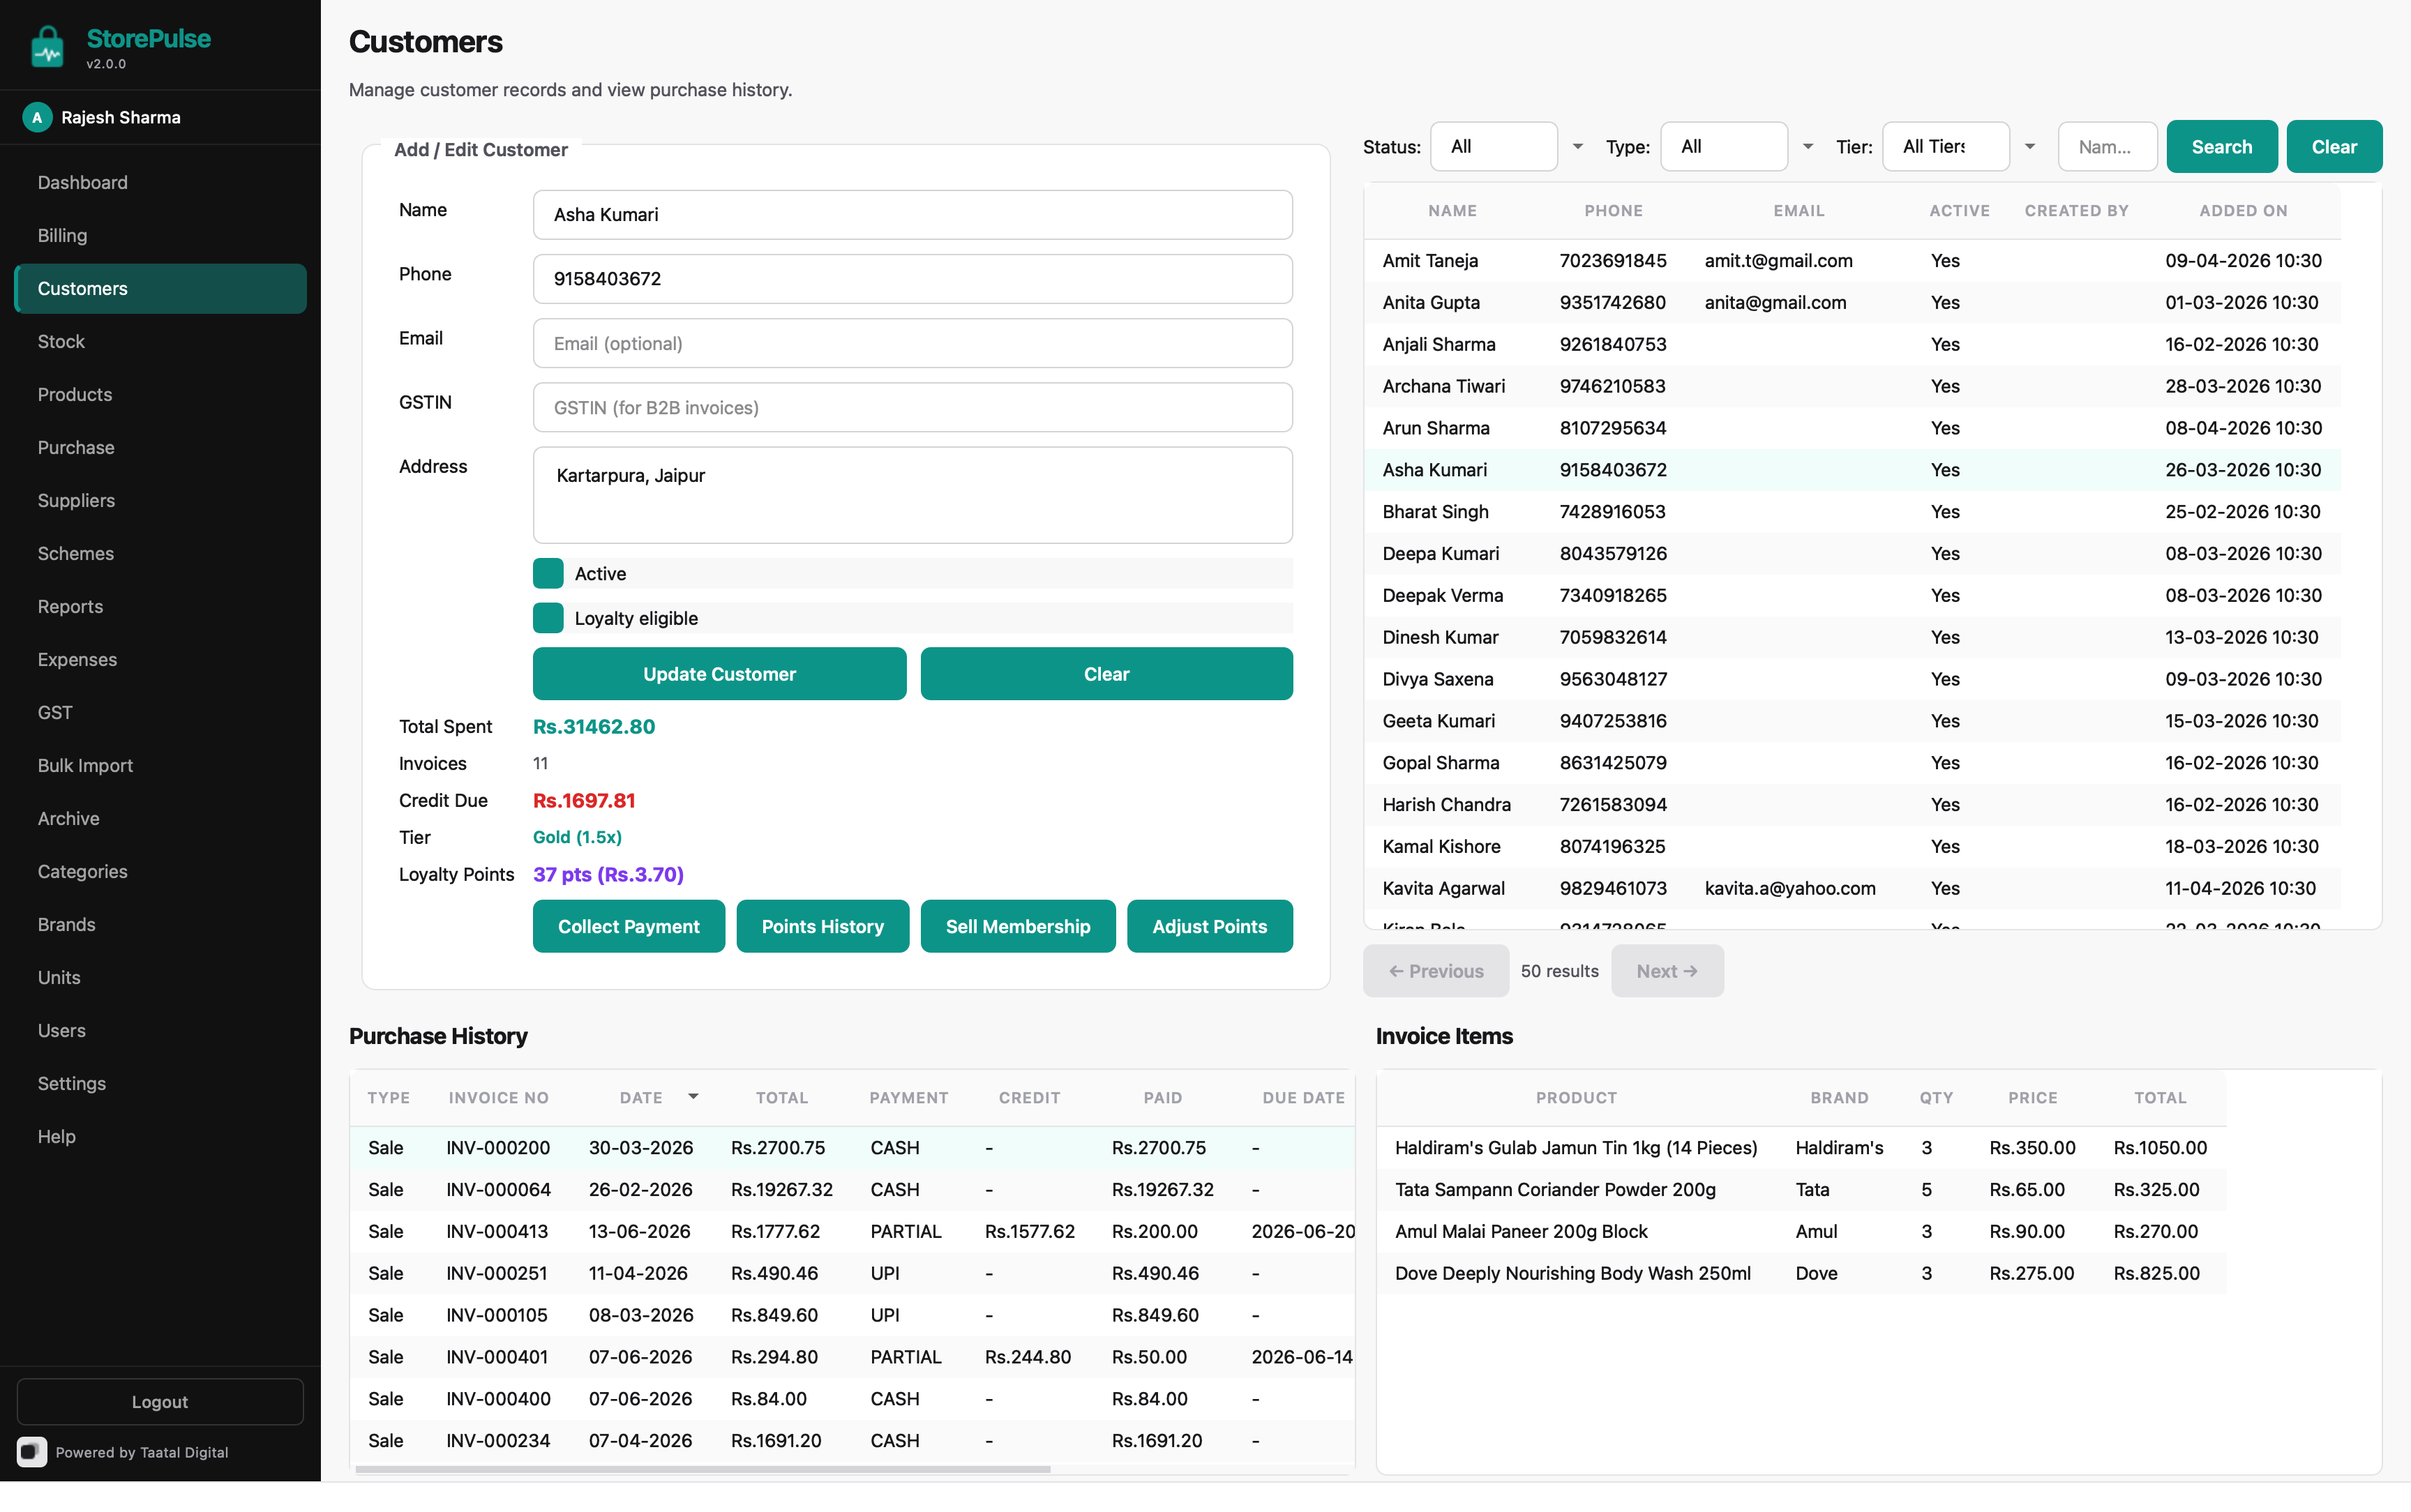Click the GSTIN input field

[912, 407]
